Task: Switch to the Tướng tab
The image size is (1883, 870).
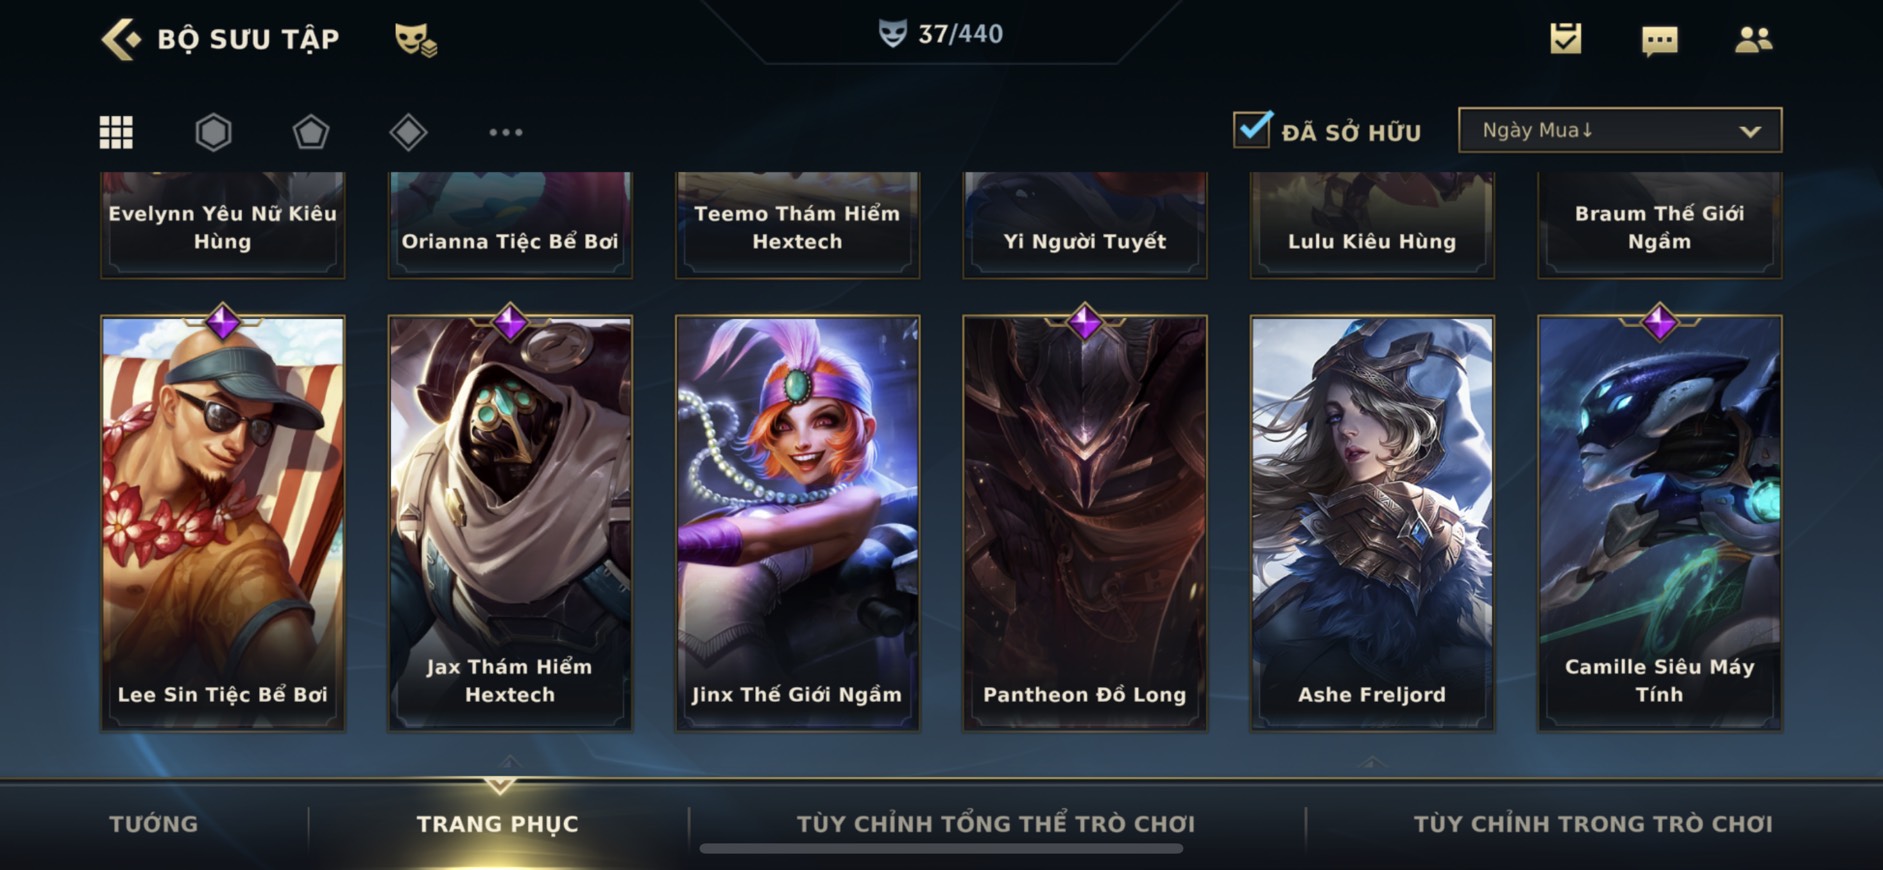Action: click(x=153, y=824)
